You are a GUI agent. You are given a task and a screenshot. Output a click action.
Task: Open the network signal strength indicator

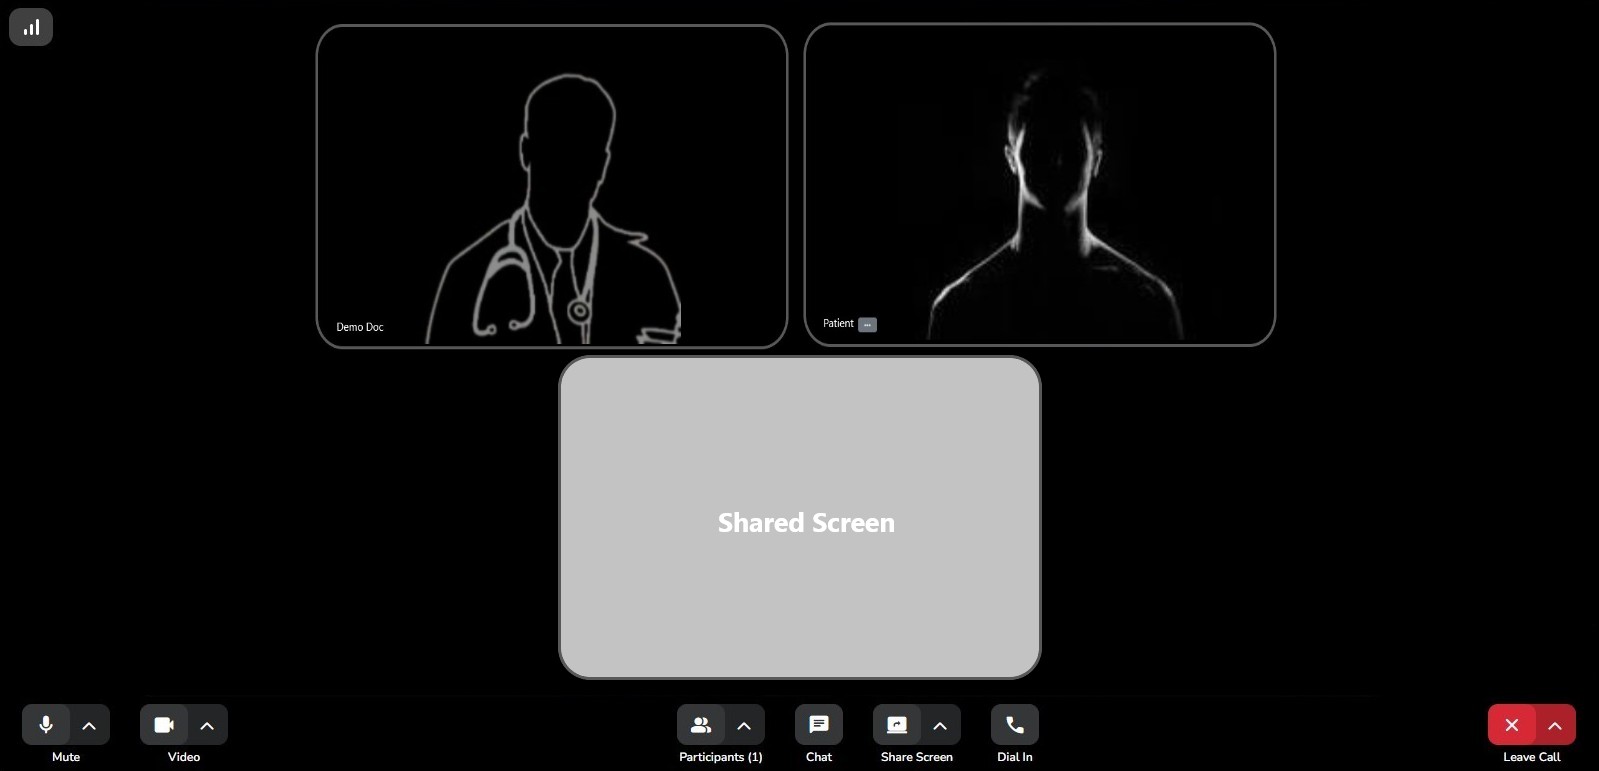(x=31, y=27)
